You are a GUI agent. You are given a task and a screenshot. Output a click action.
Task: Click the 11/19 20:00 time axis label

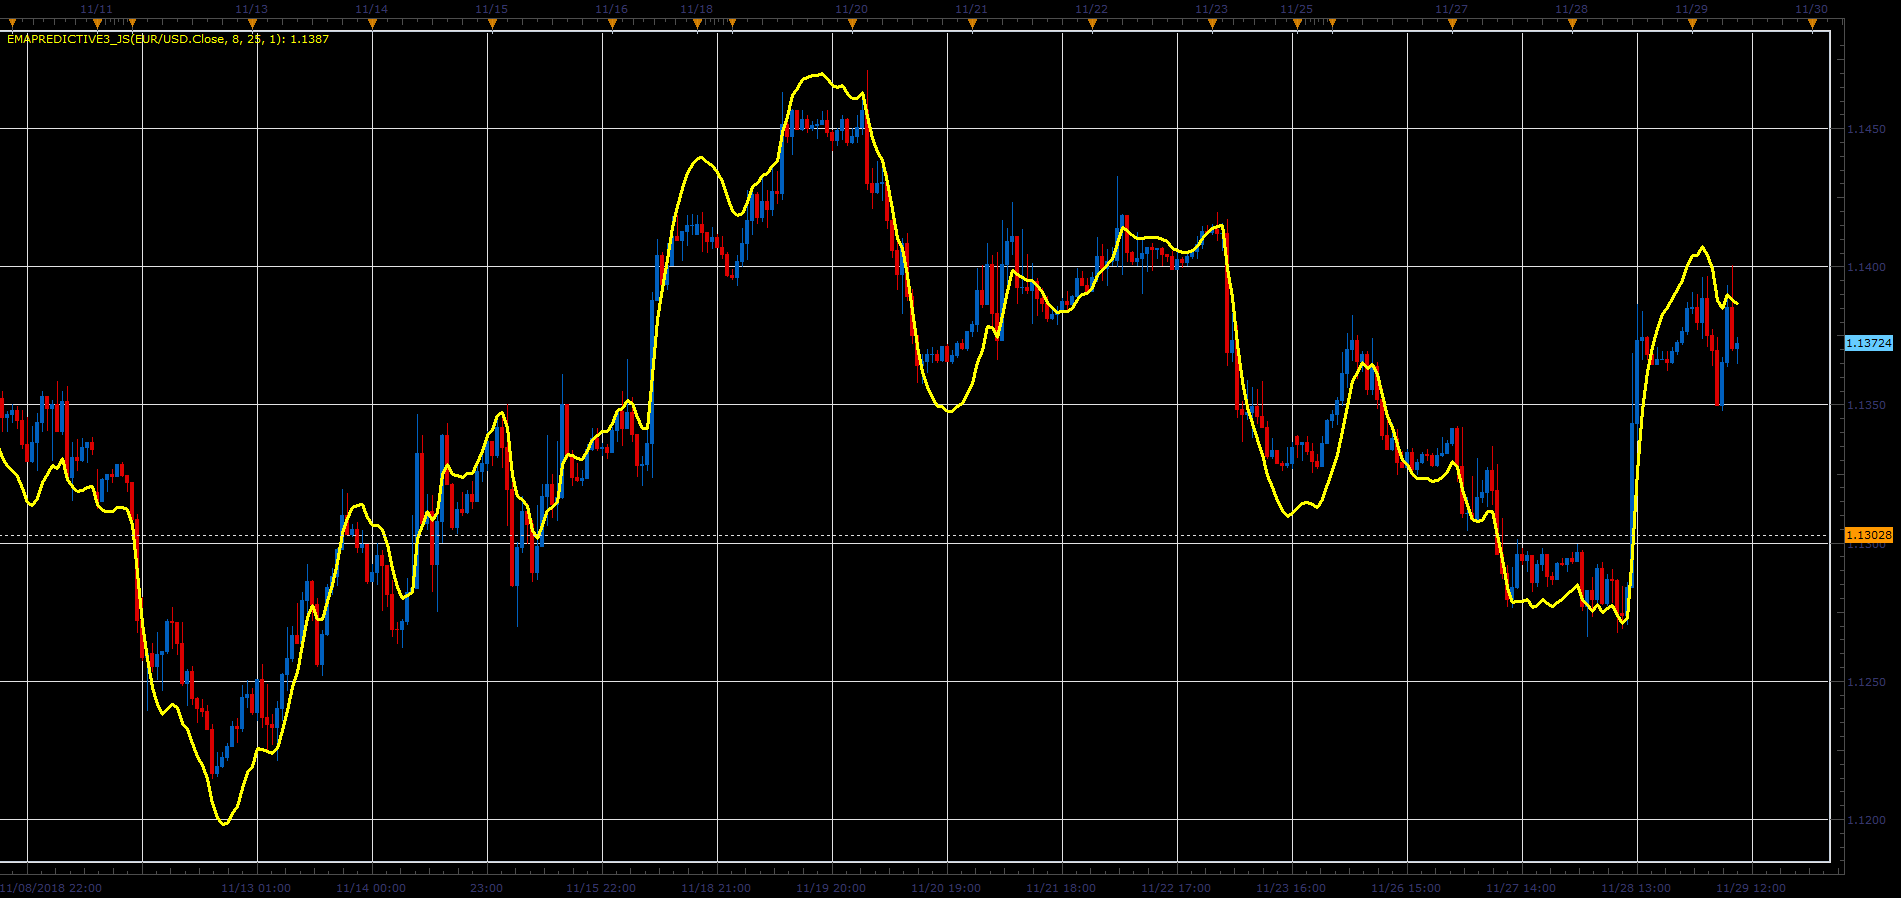(x=831, y=888)
